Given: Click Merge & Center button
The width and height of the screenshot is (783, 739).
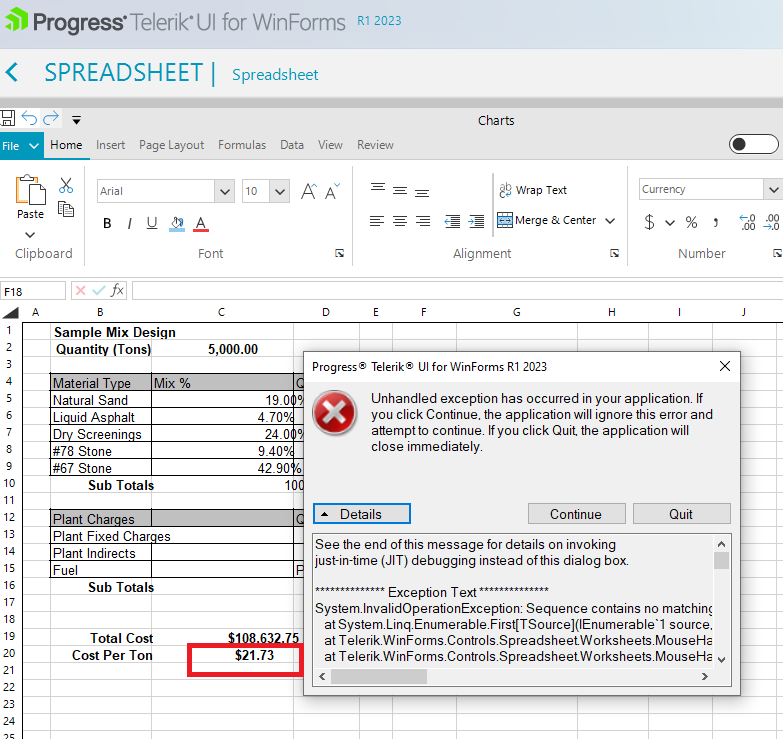Looking at the screenshot, I should [547, 220].
